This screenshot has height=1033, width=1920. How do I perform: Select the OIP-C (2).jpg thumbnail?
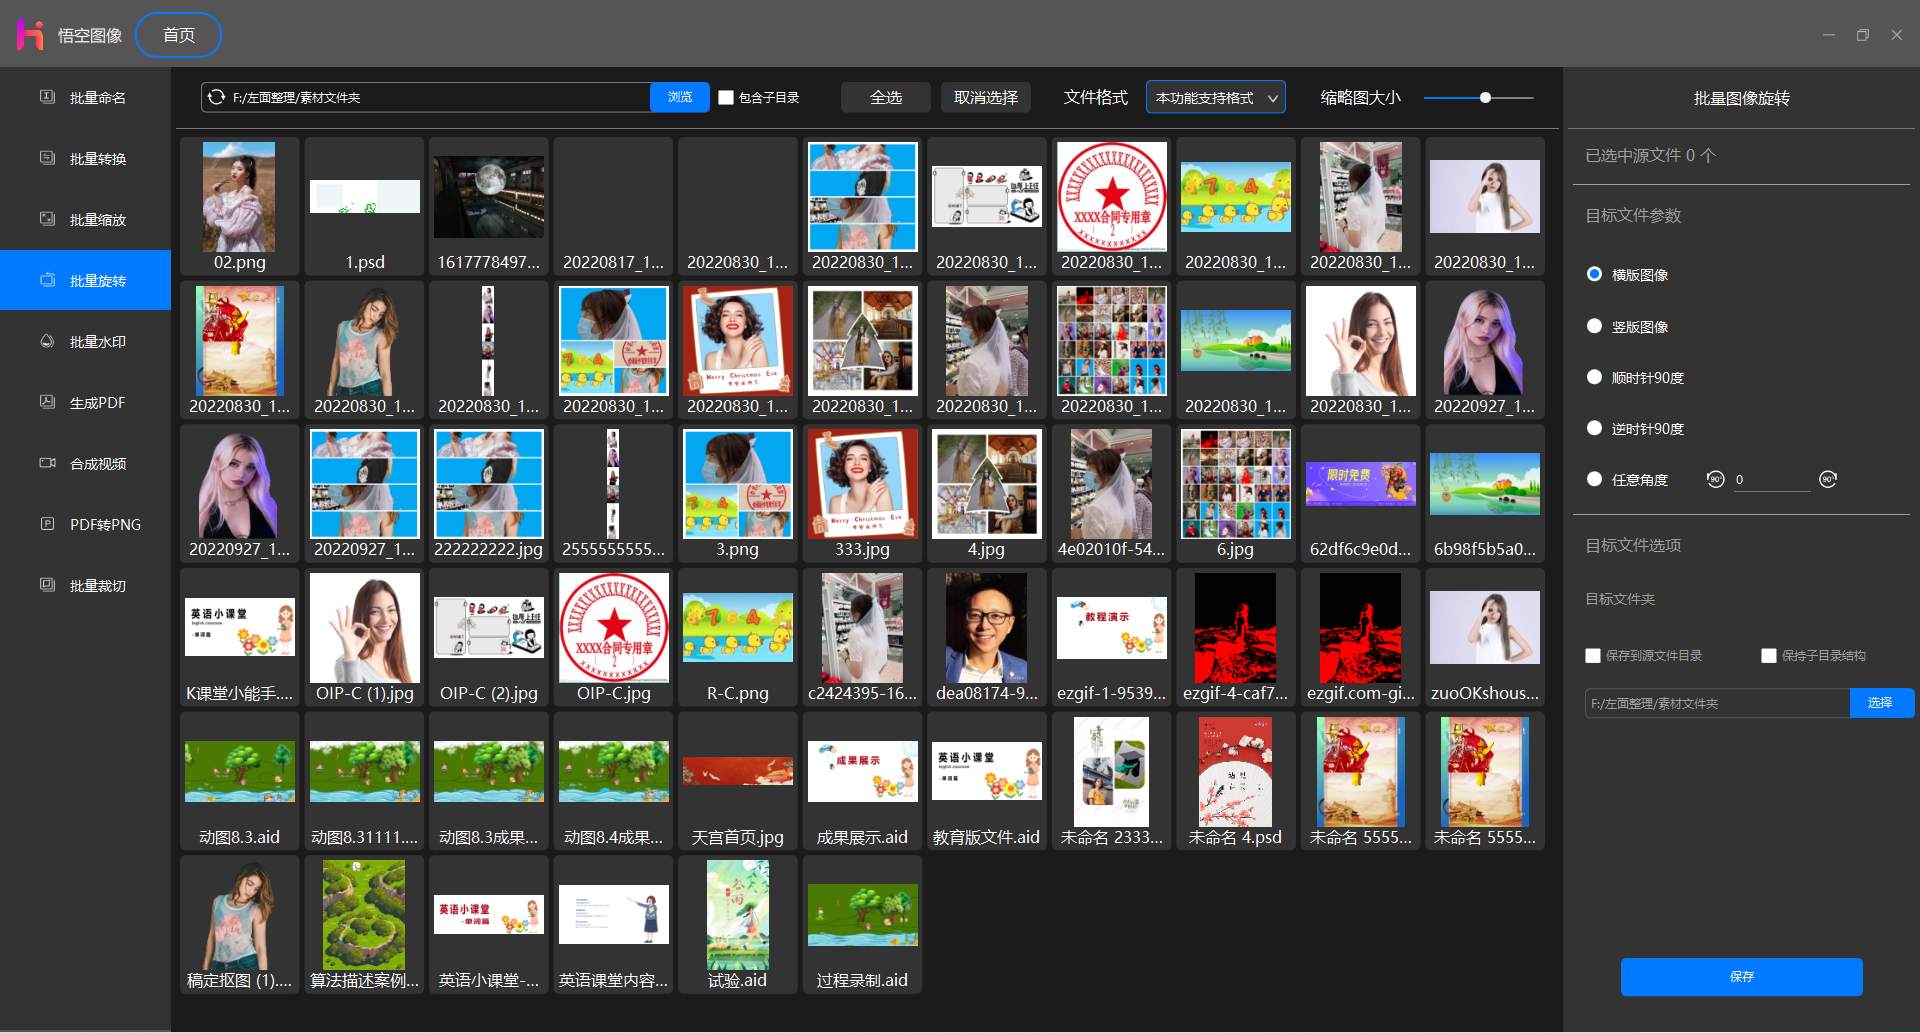pos(488,637)
